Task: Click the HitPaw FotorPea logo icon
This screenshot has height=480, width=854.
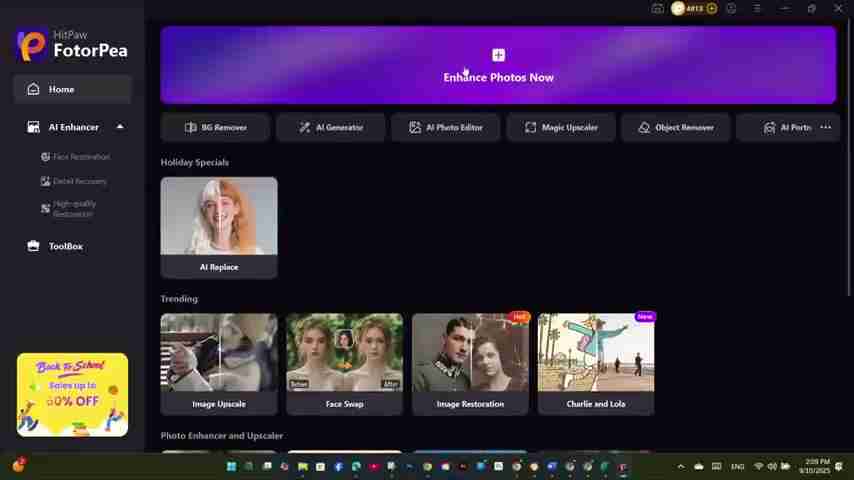Action: [32, 45]
